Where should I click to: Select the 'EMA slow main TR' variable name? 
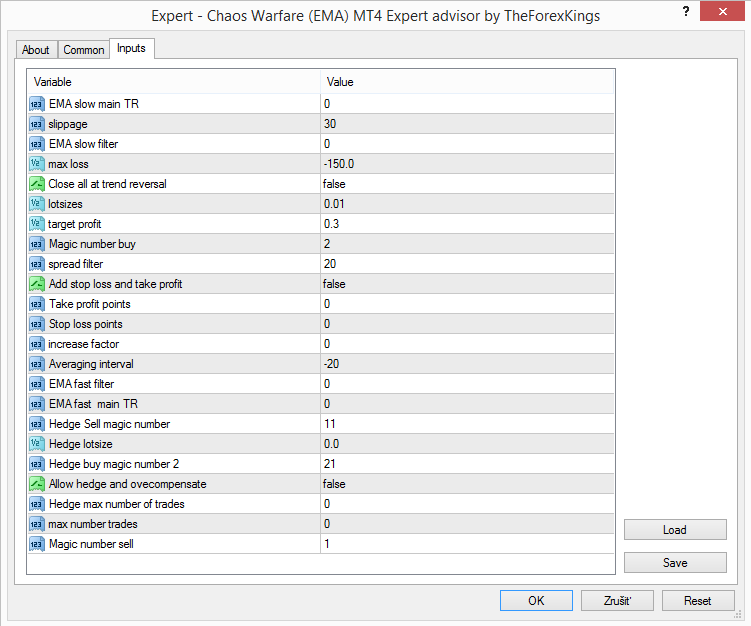click(x=94, y=104)
